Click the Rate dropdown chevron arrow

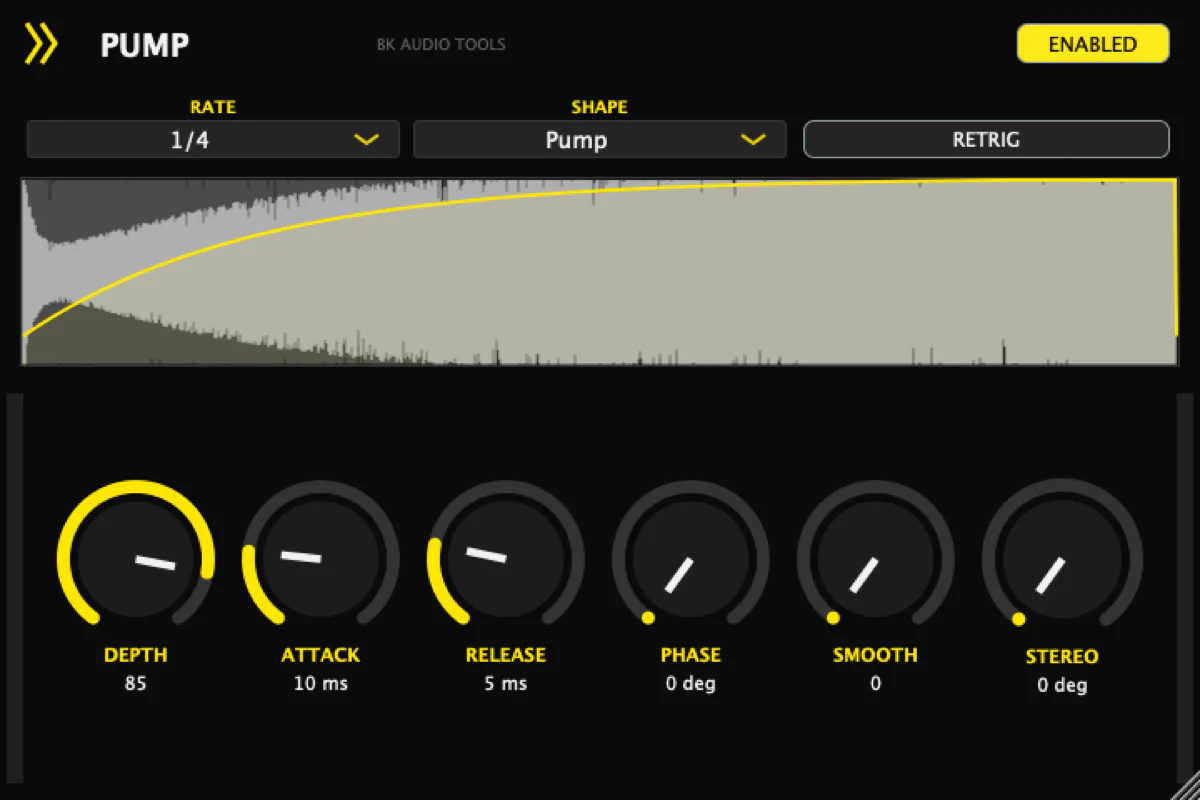pos(367,140)
